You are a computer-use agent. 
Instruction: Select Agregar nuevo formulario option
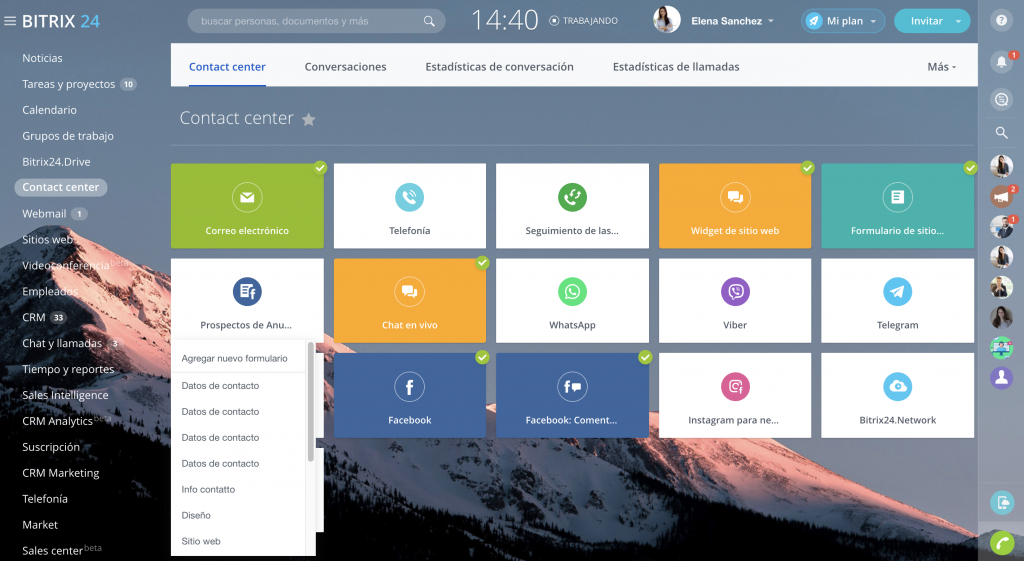[235, 358]
